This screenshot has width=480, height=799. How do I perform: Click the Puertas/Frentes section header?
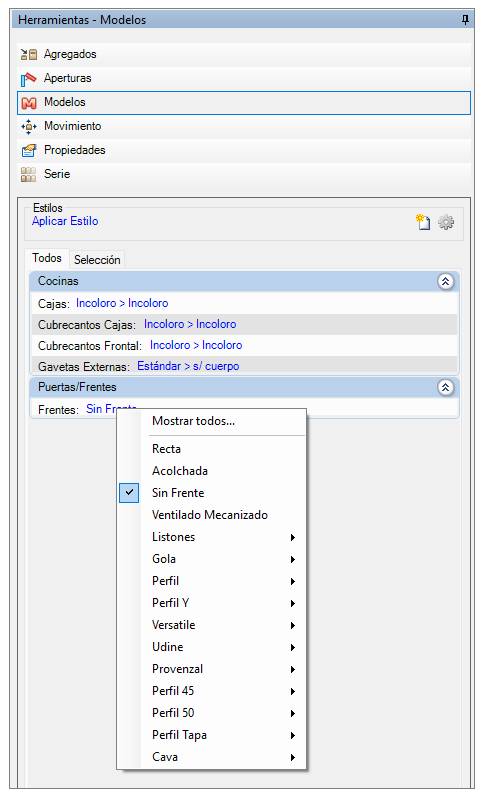point(245,387)
